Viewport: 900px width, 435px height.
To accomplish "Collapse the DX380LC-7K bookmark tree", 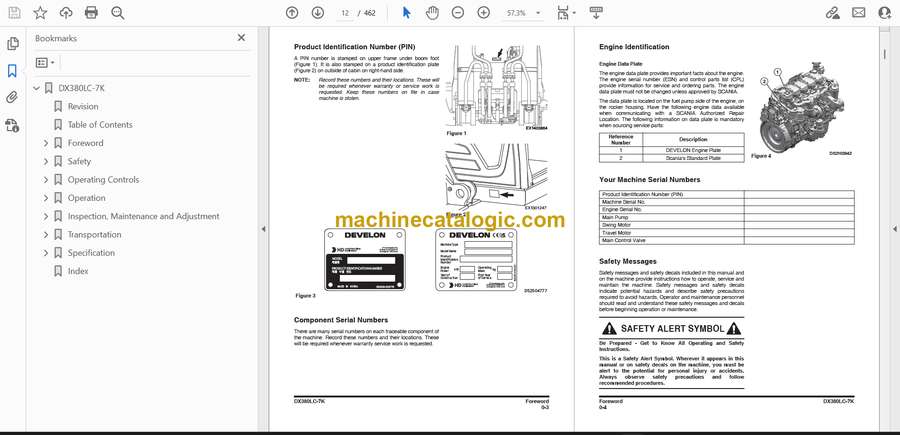I will tap(37, 88).
